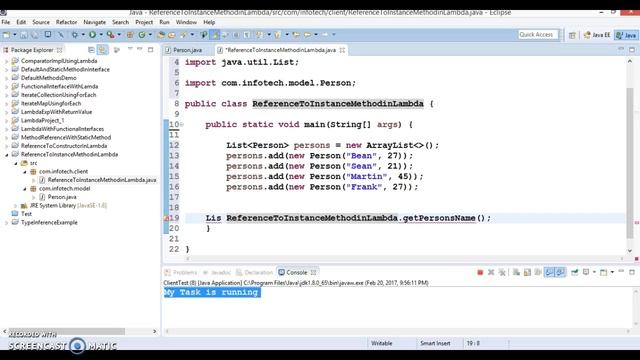The width and height of the screenshot is (640, 360).
Task: Select the MethodReferenceWithStaticMethod project
Action: (x=66, y=138)
